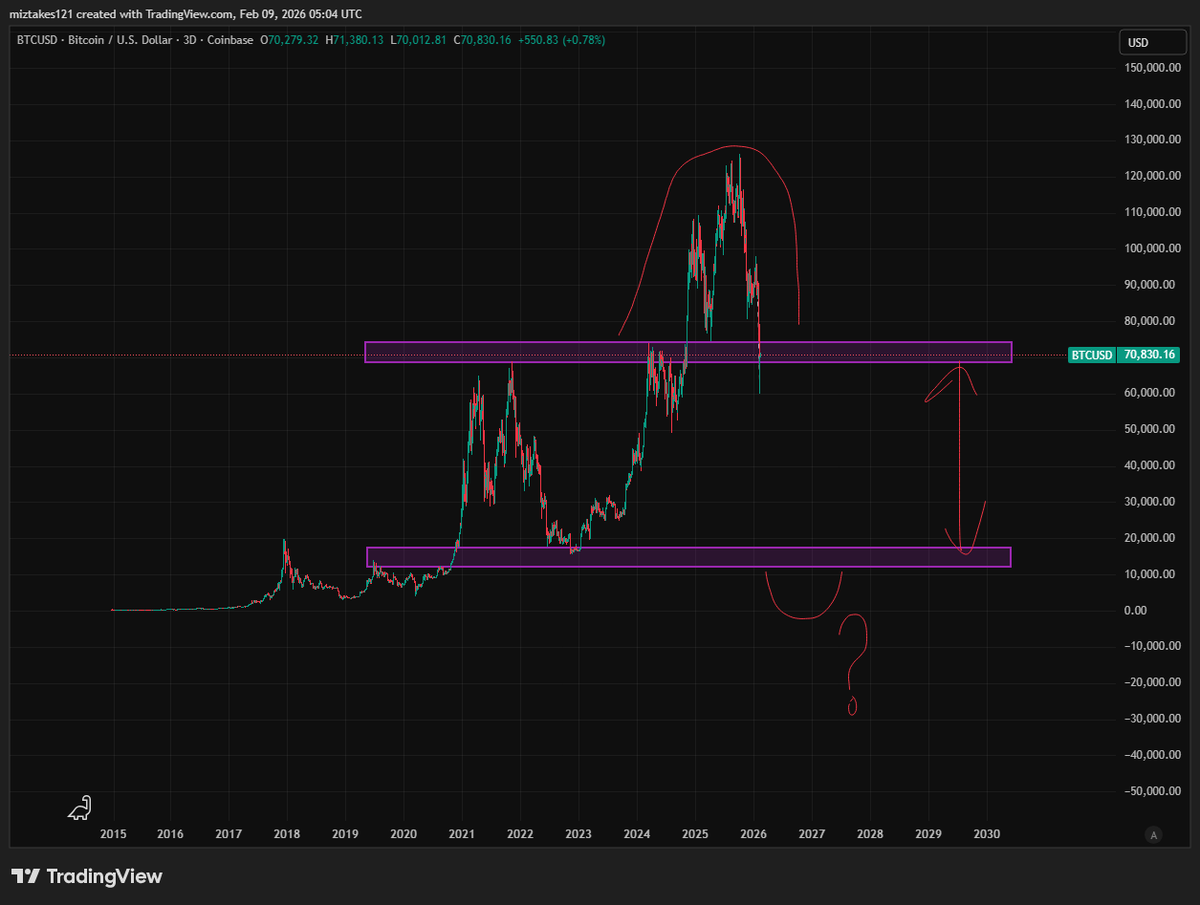Click the 'BTCUSD · Bitcoin / U.S. Dollar' symbol title
The width and height of the screenshot is (1200, 905).
tap(97, 40)
